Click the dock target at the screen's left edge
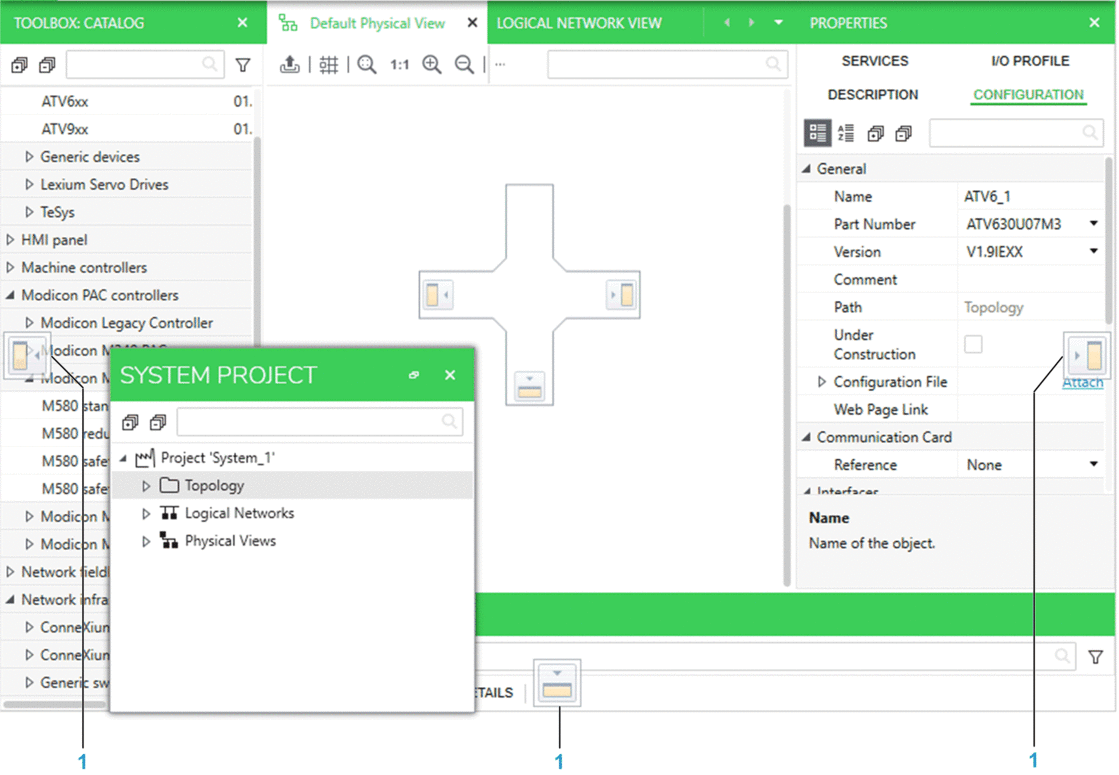This screenshot has width=1119, height=775. (x=26, y=354)
